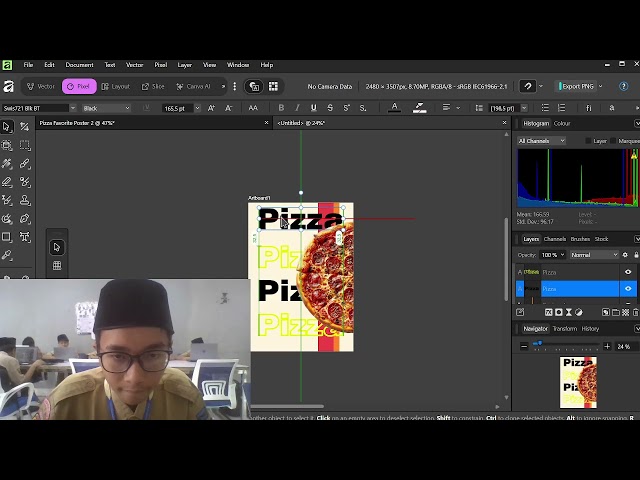640x480 pixels.
Task: Click the text colour A swatch
Action: [394, 108]
